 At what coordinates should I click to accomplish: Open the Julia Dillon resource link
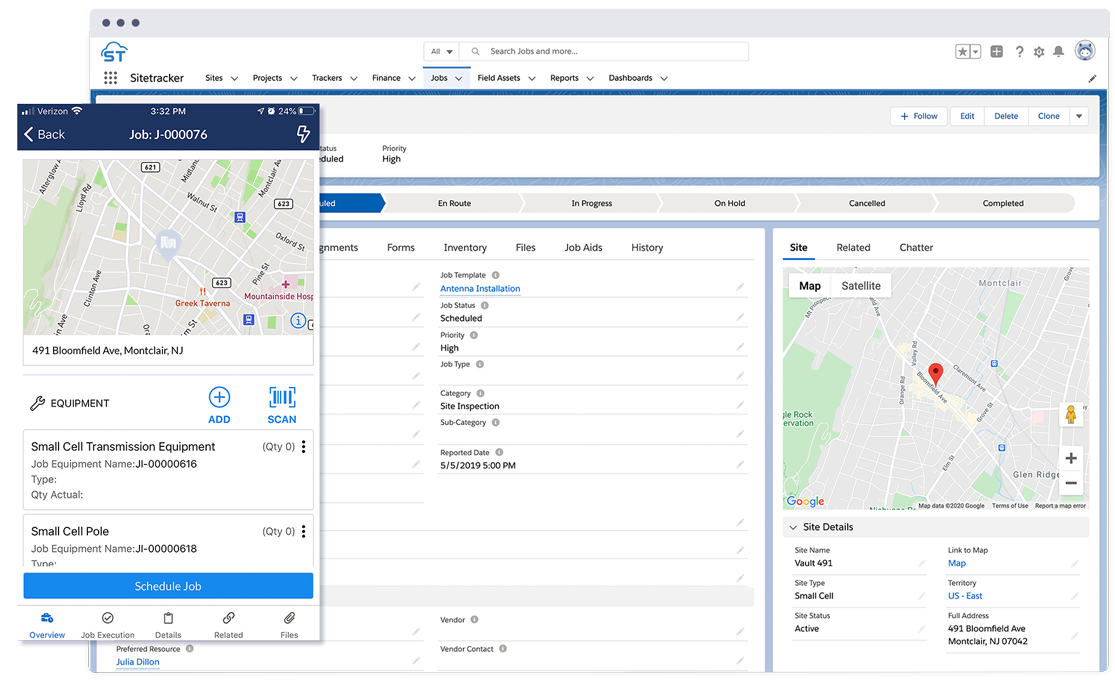[x=138, y=662]
